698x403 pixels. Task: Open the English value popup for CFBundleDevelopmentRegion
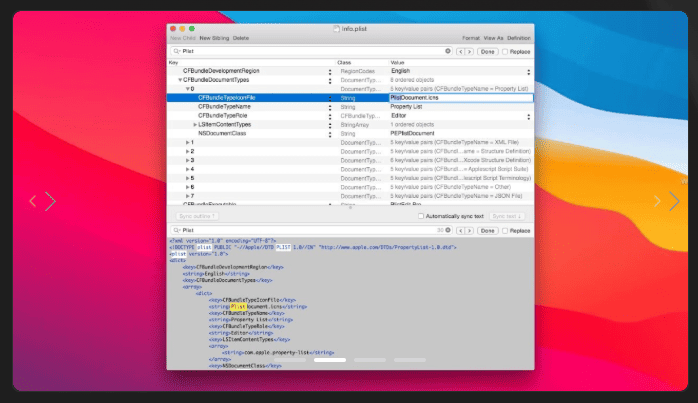528,72
